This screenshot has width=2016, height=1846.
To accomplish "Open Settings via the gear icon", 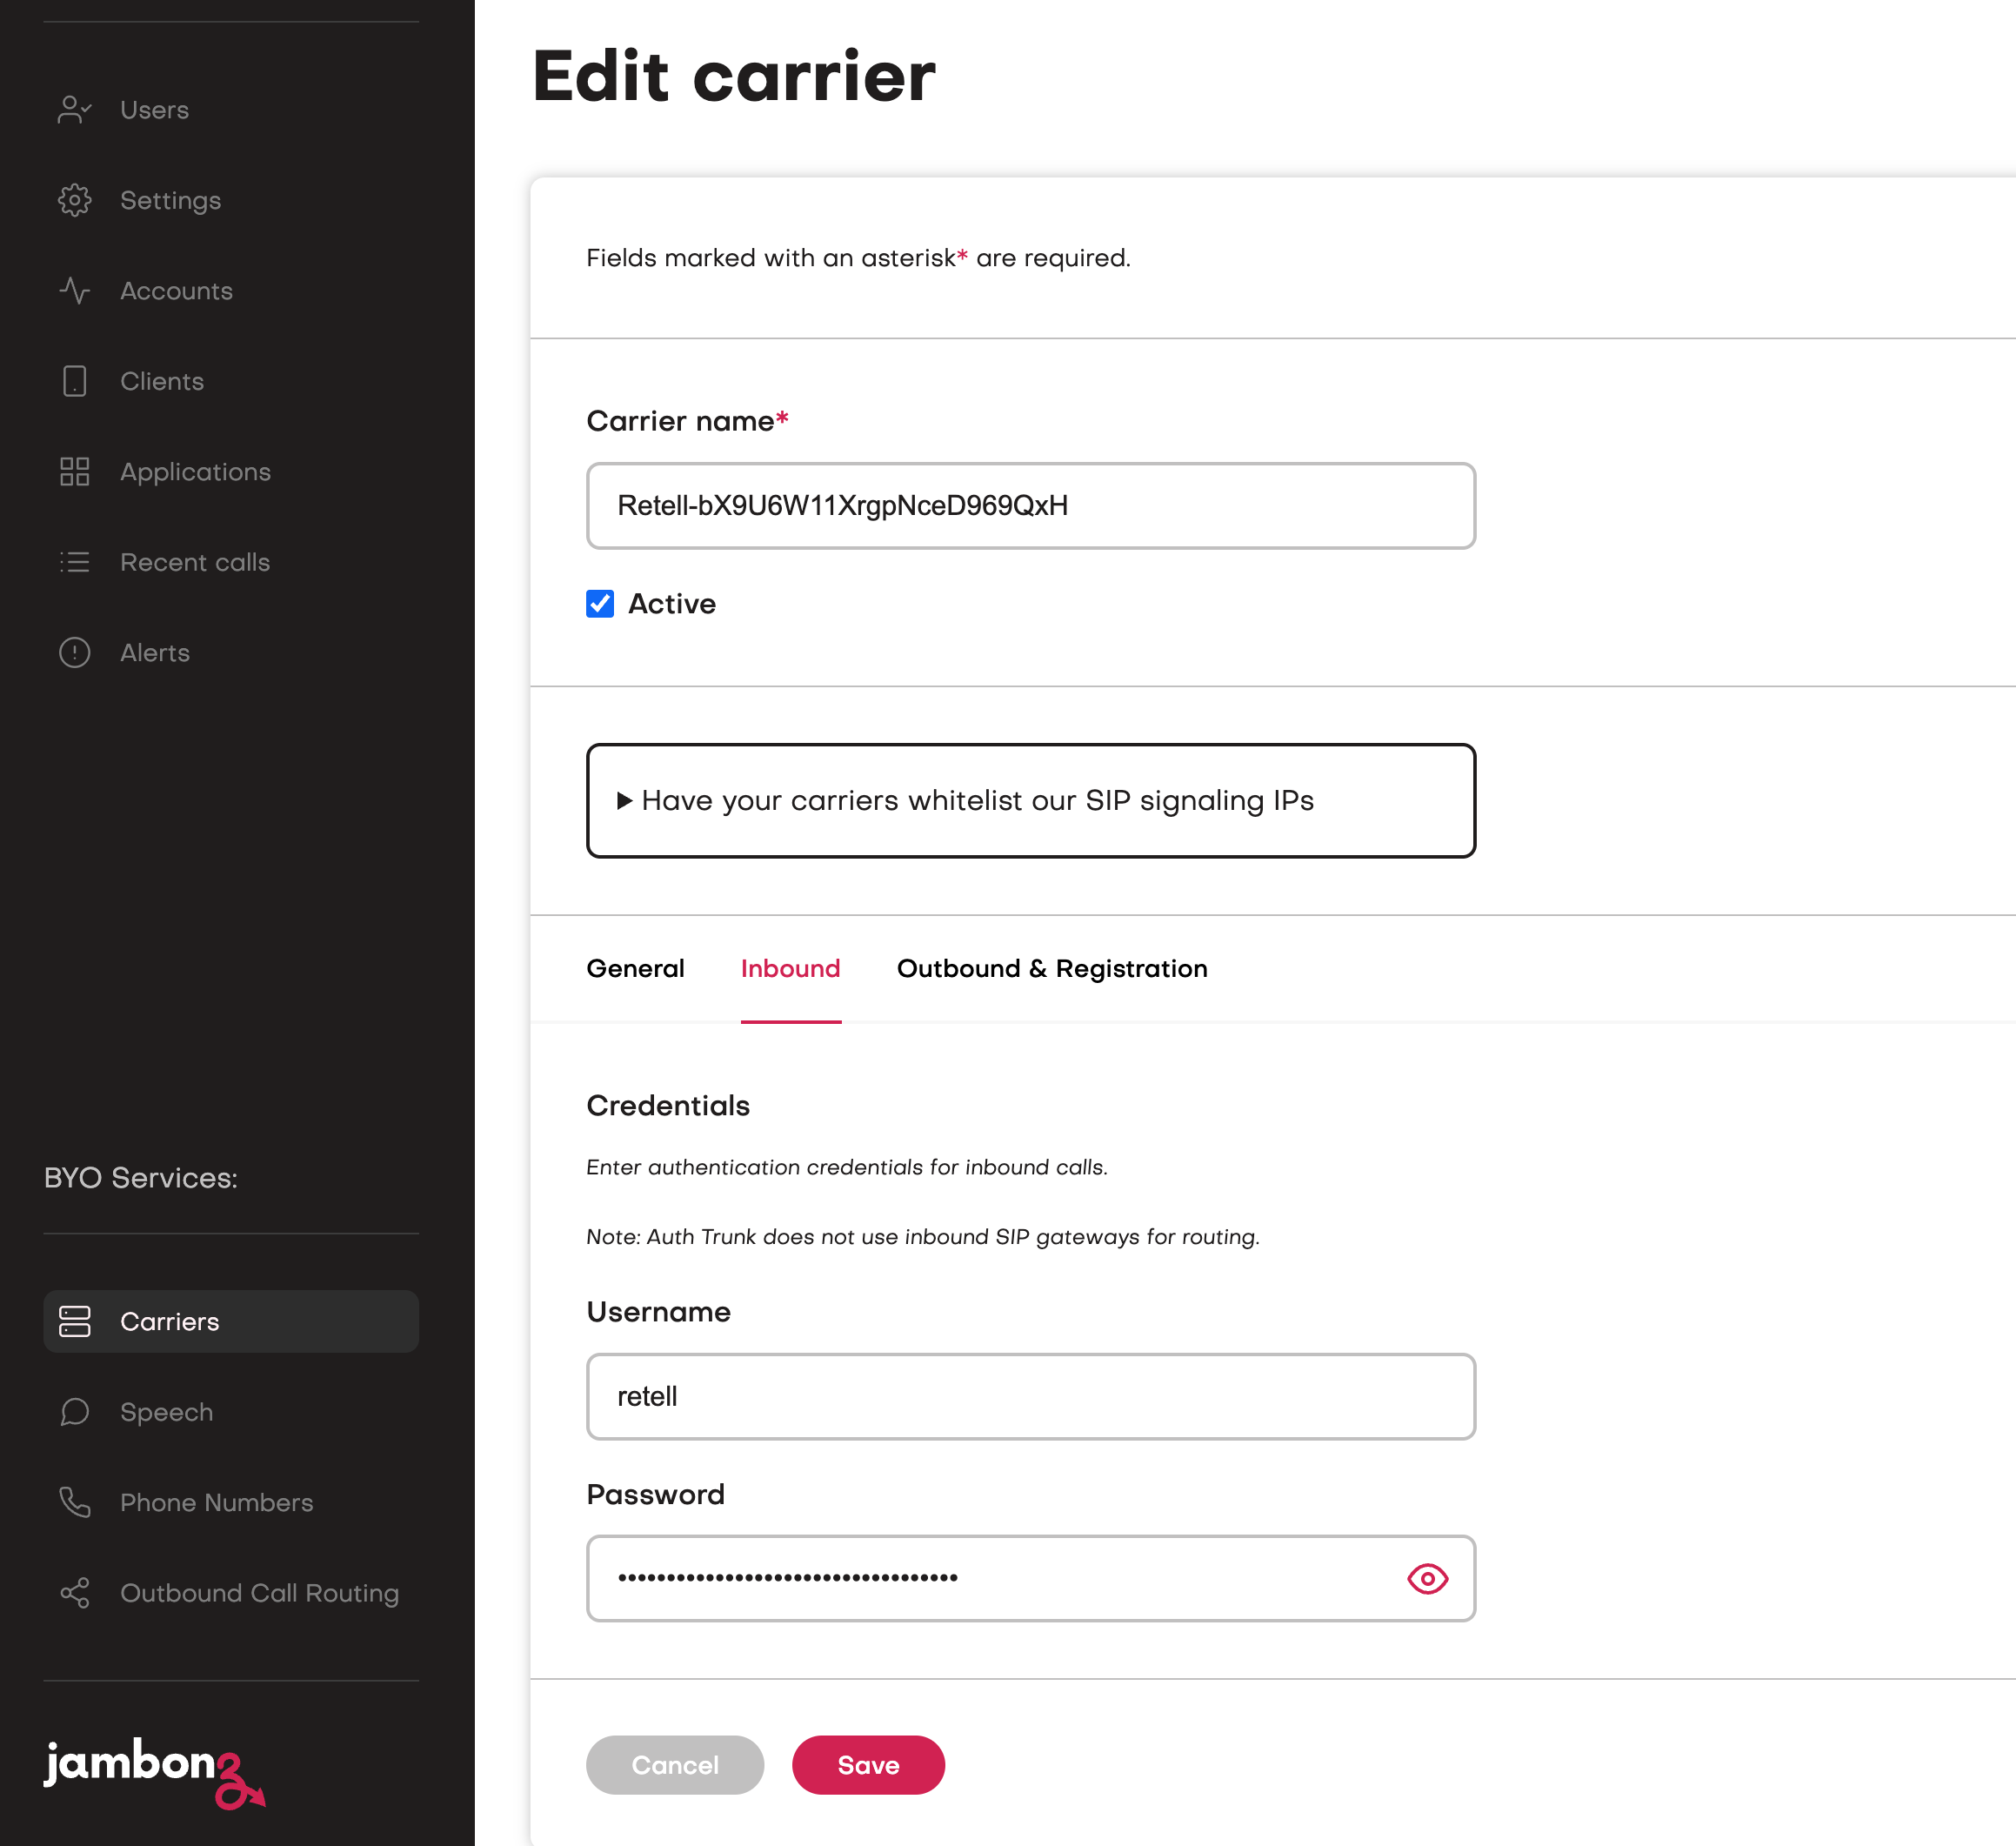I will 75,200.
